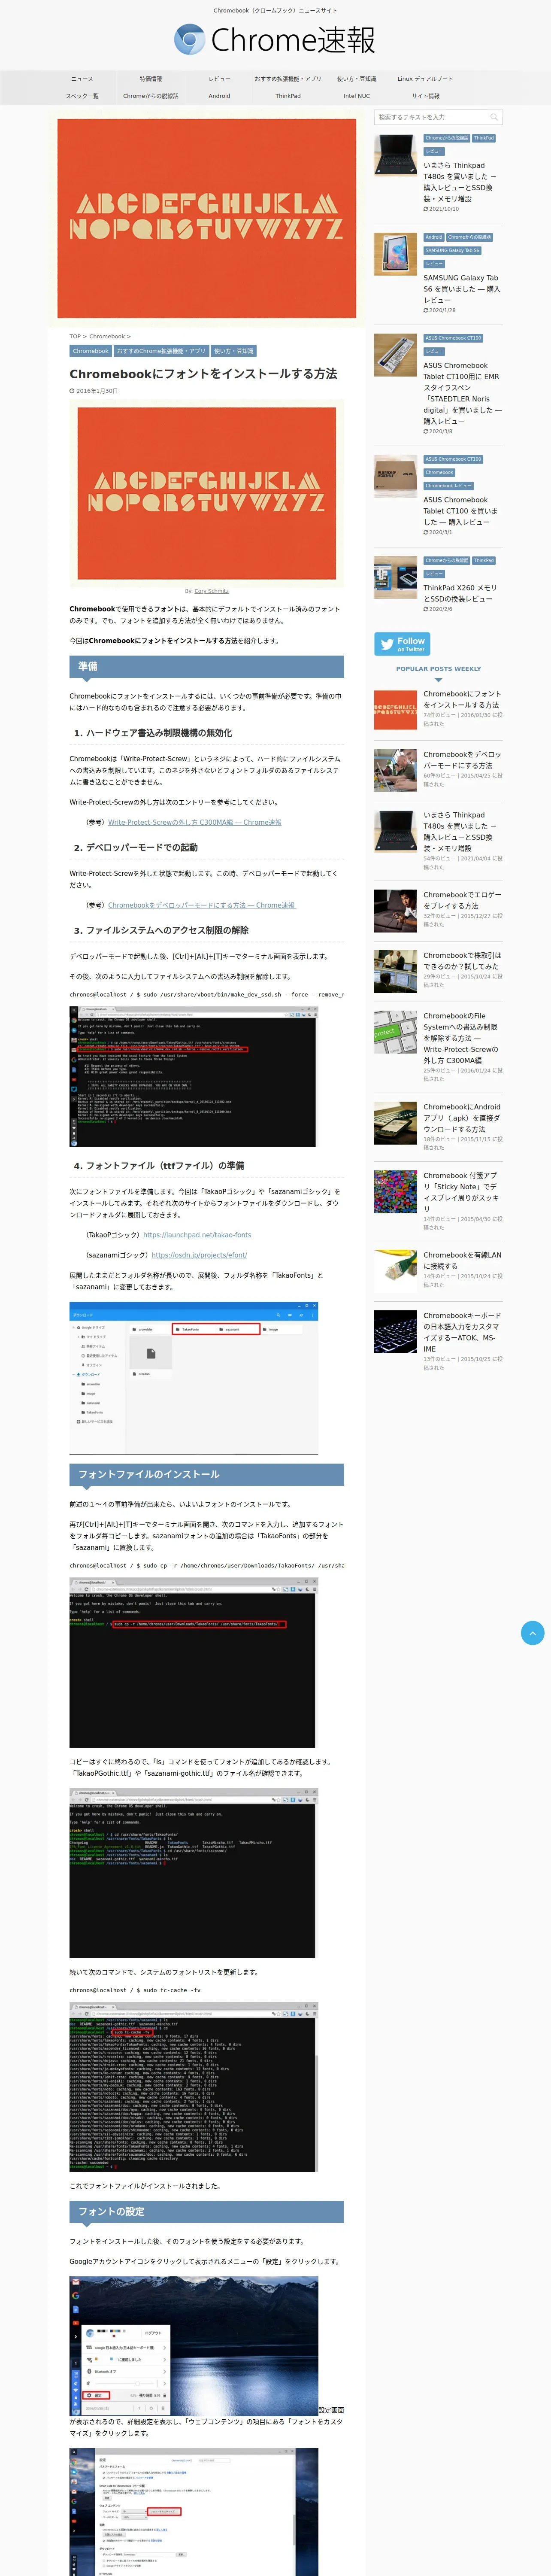Open the STAEDTLER Noris digital stylus post title
The height and width of the screenshot is (2576, 551).
point(462,393)
